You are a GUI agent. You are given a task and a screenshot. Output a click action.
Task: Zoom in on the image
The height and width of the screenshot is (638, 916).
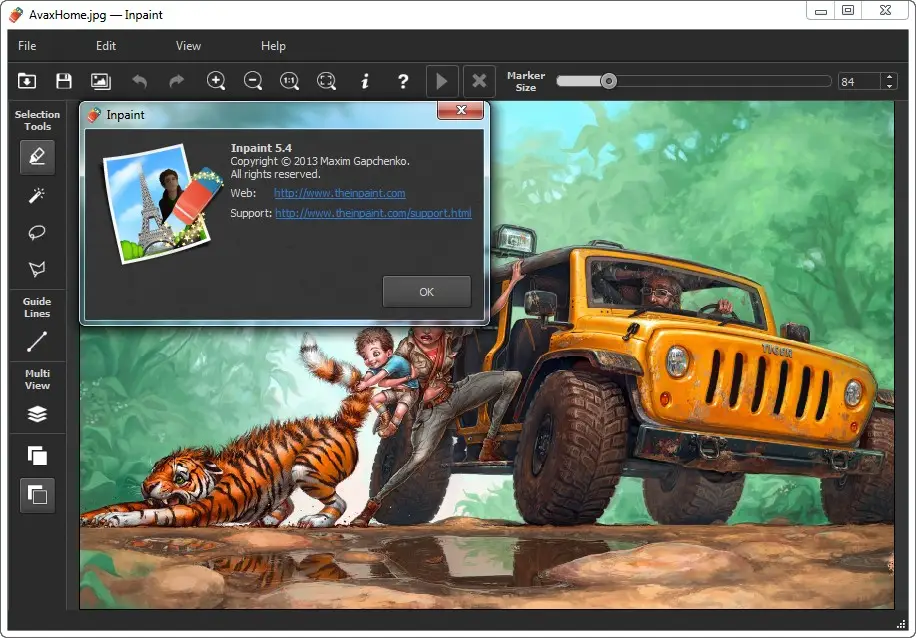point(216,81)
